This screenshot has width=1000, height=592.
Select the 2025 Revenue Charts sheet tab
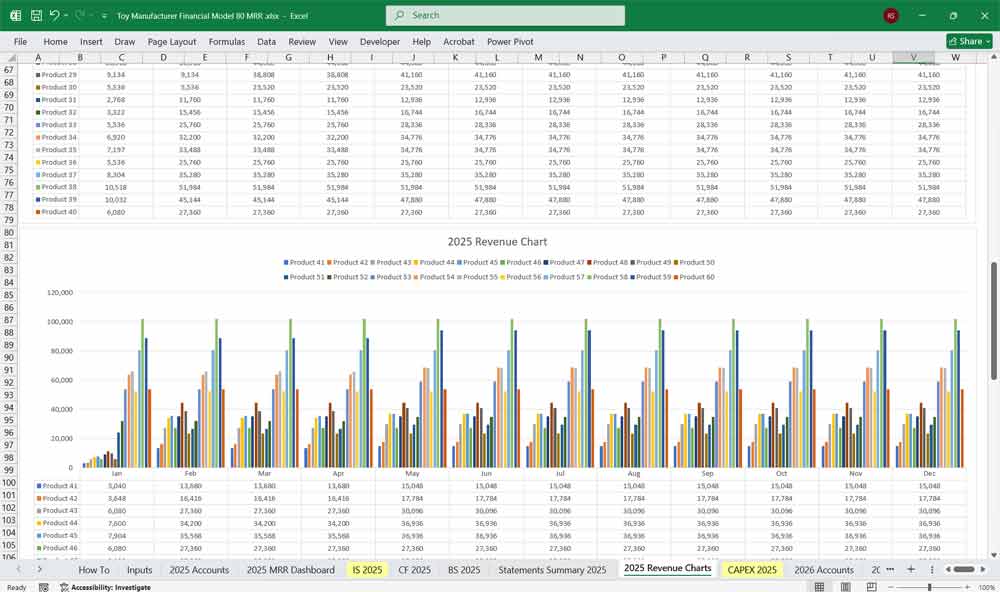[x=667, y=568]
